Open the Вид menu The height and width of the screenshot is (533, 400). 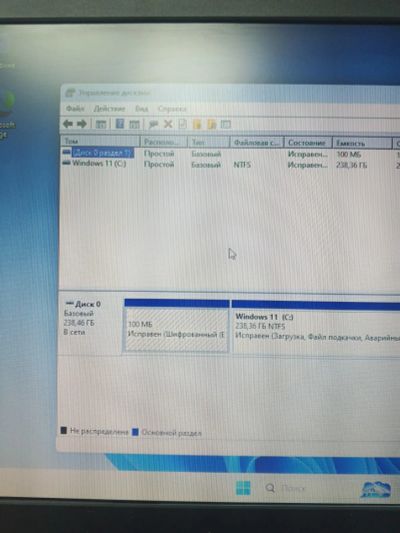pyautogui.click(x=141, y=109)
